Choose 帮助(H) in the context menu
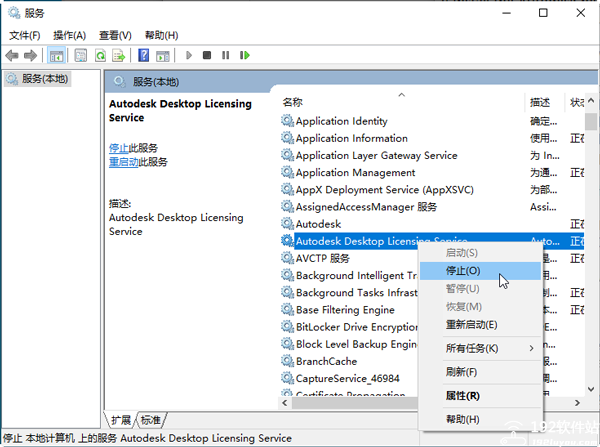 click(x=480, y=419)
